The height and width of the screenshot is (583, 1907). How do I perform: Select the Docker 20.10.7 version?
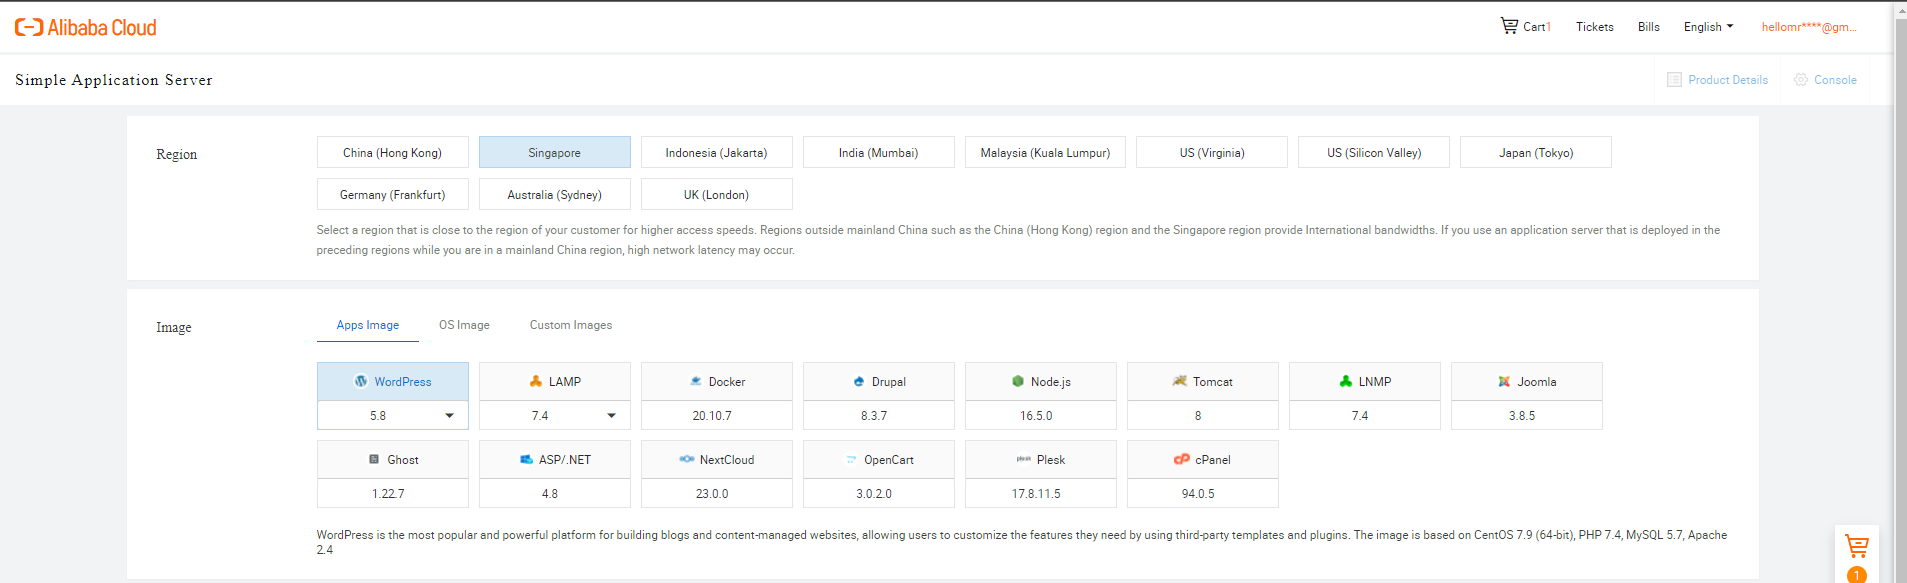pos(717,415)
